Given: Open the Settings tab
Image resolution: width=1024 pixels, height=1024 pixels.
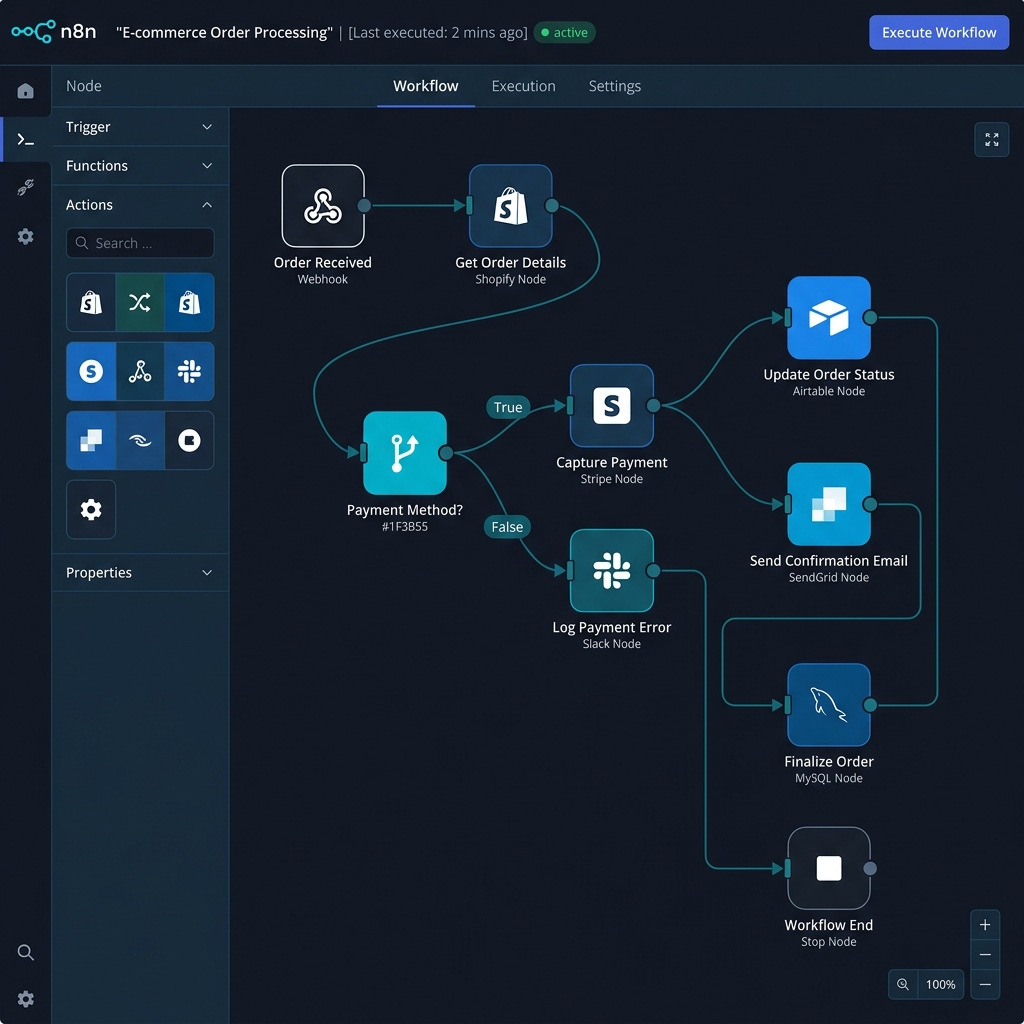Looking at the screenshot, I should [x=615, y=86].
